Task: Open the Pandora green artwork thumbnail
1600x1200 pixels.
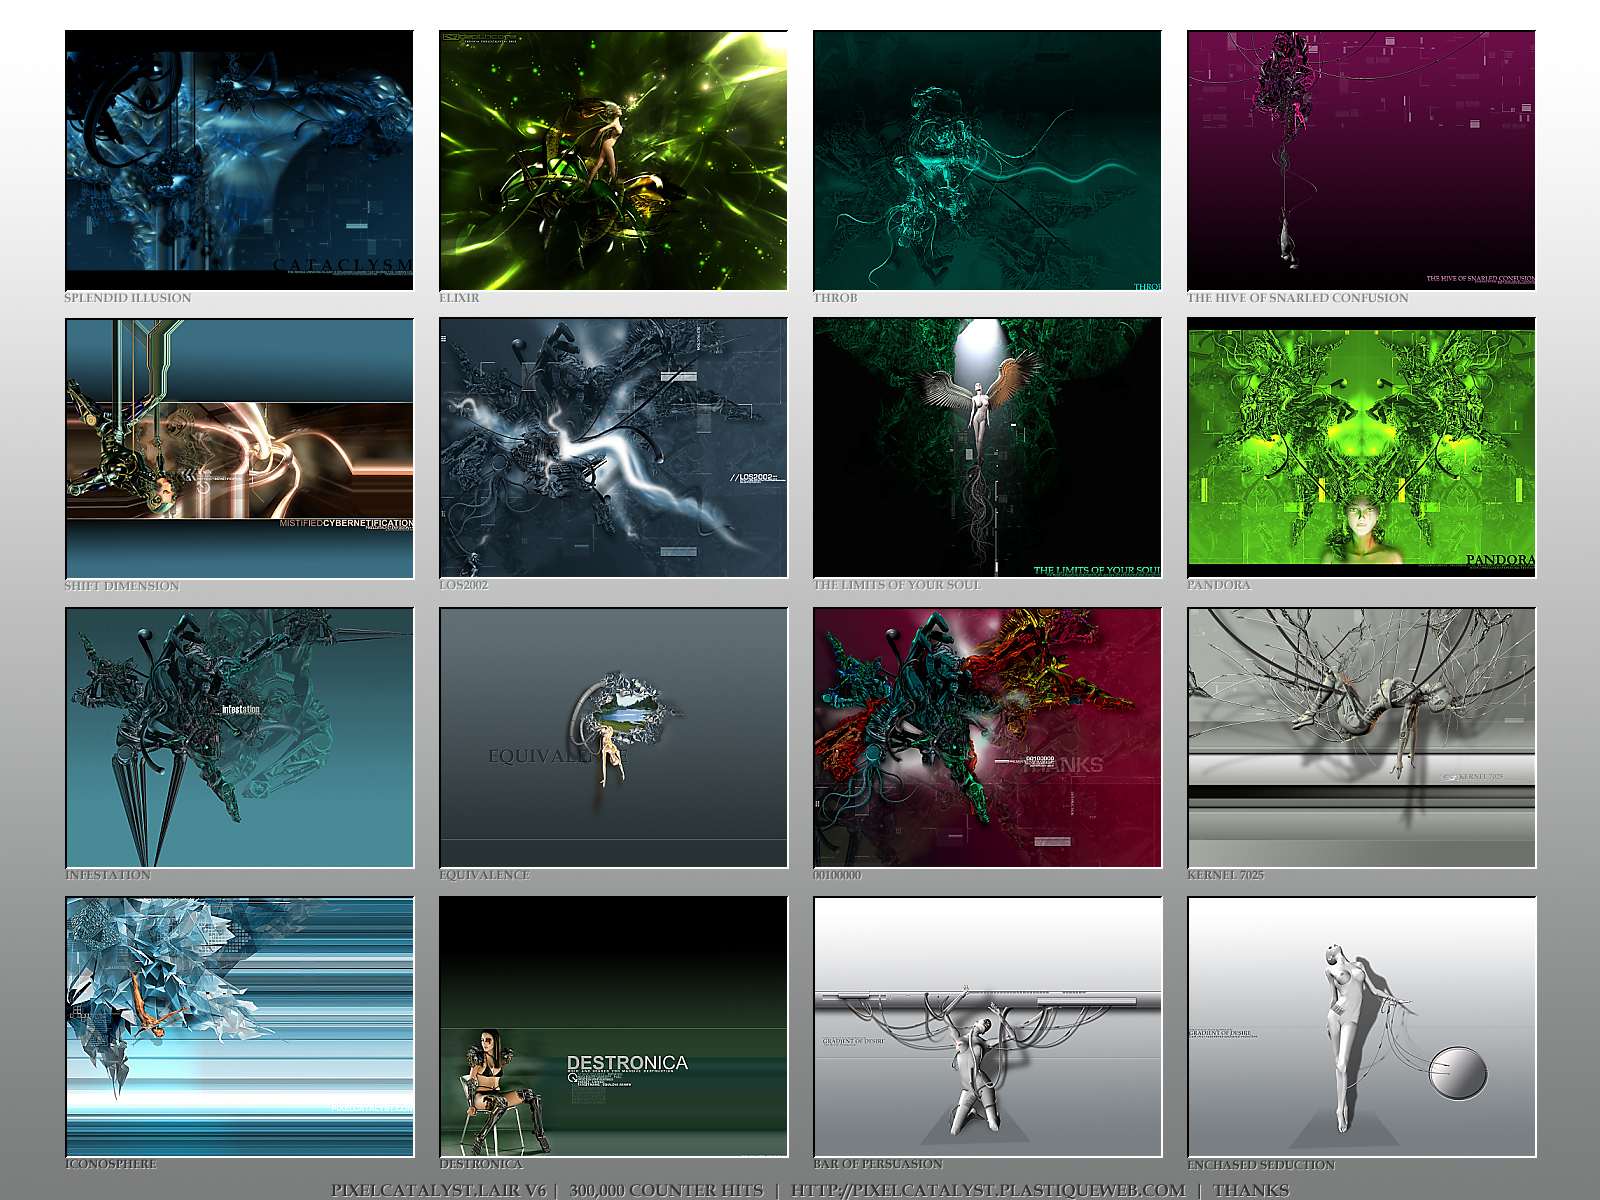Action: tap(1361, 448)
